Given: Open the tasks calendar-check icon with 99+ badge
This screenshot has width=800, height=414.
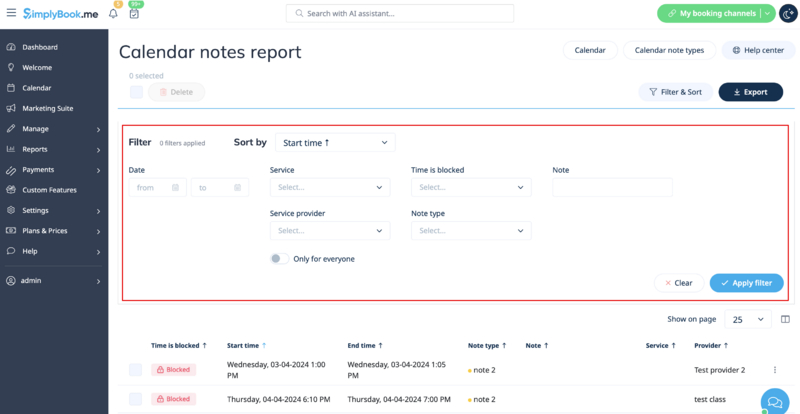Looking at the screenshot, I should click(x=134, y=13).
